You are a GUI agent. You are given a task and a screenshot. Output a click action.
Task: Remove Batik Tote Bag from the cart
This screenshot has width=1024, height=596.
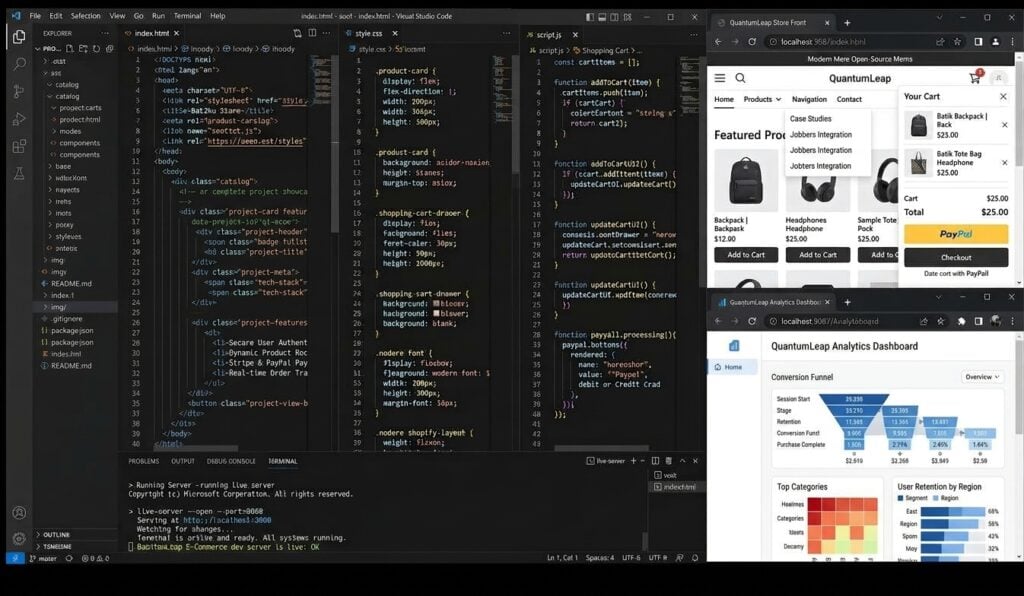(x=1004, y=163)
